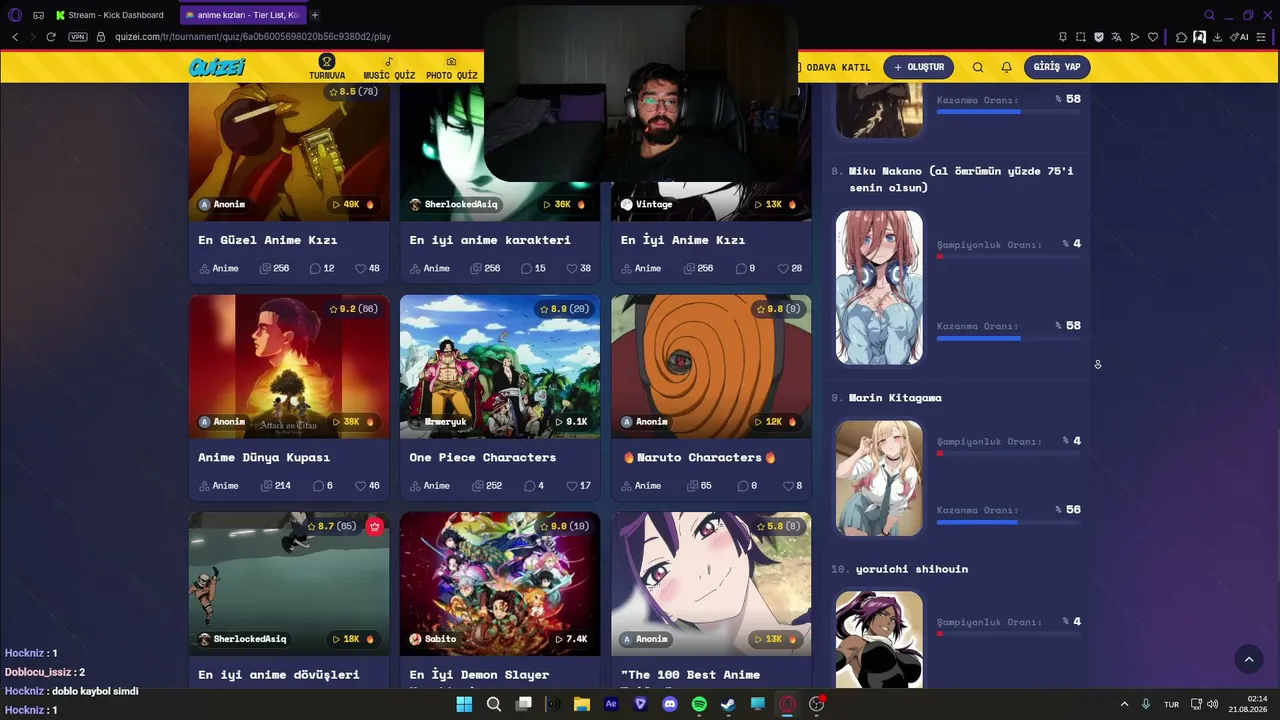This screenshot has height=720, width=1280.
Task: Open the Anime Dünya Kupası thumbnail
Action: 289,367
